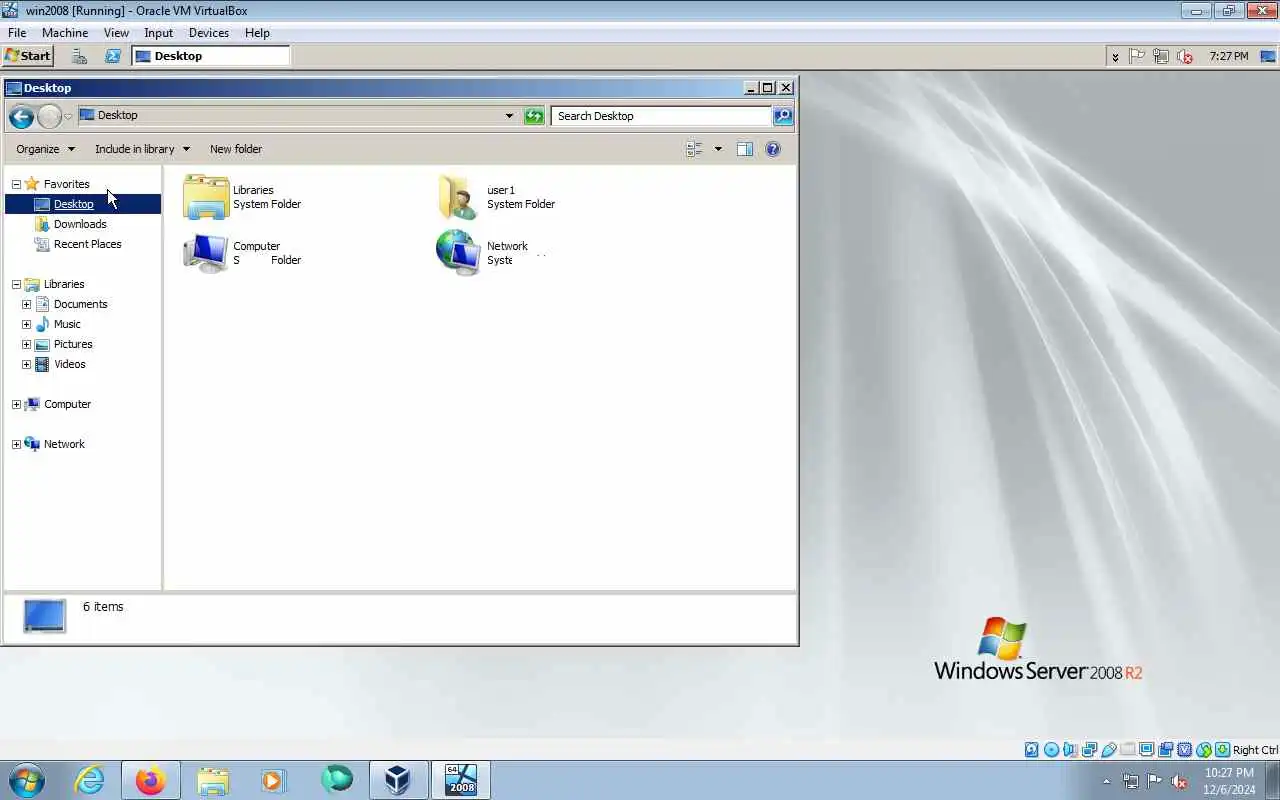Refresh the Desktop folder view

pos(534,116)
